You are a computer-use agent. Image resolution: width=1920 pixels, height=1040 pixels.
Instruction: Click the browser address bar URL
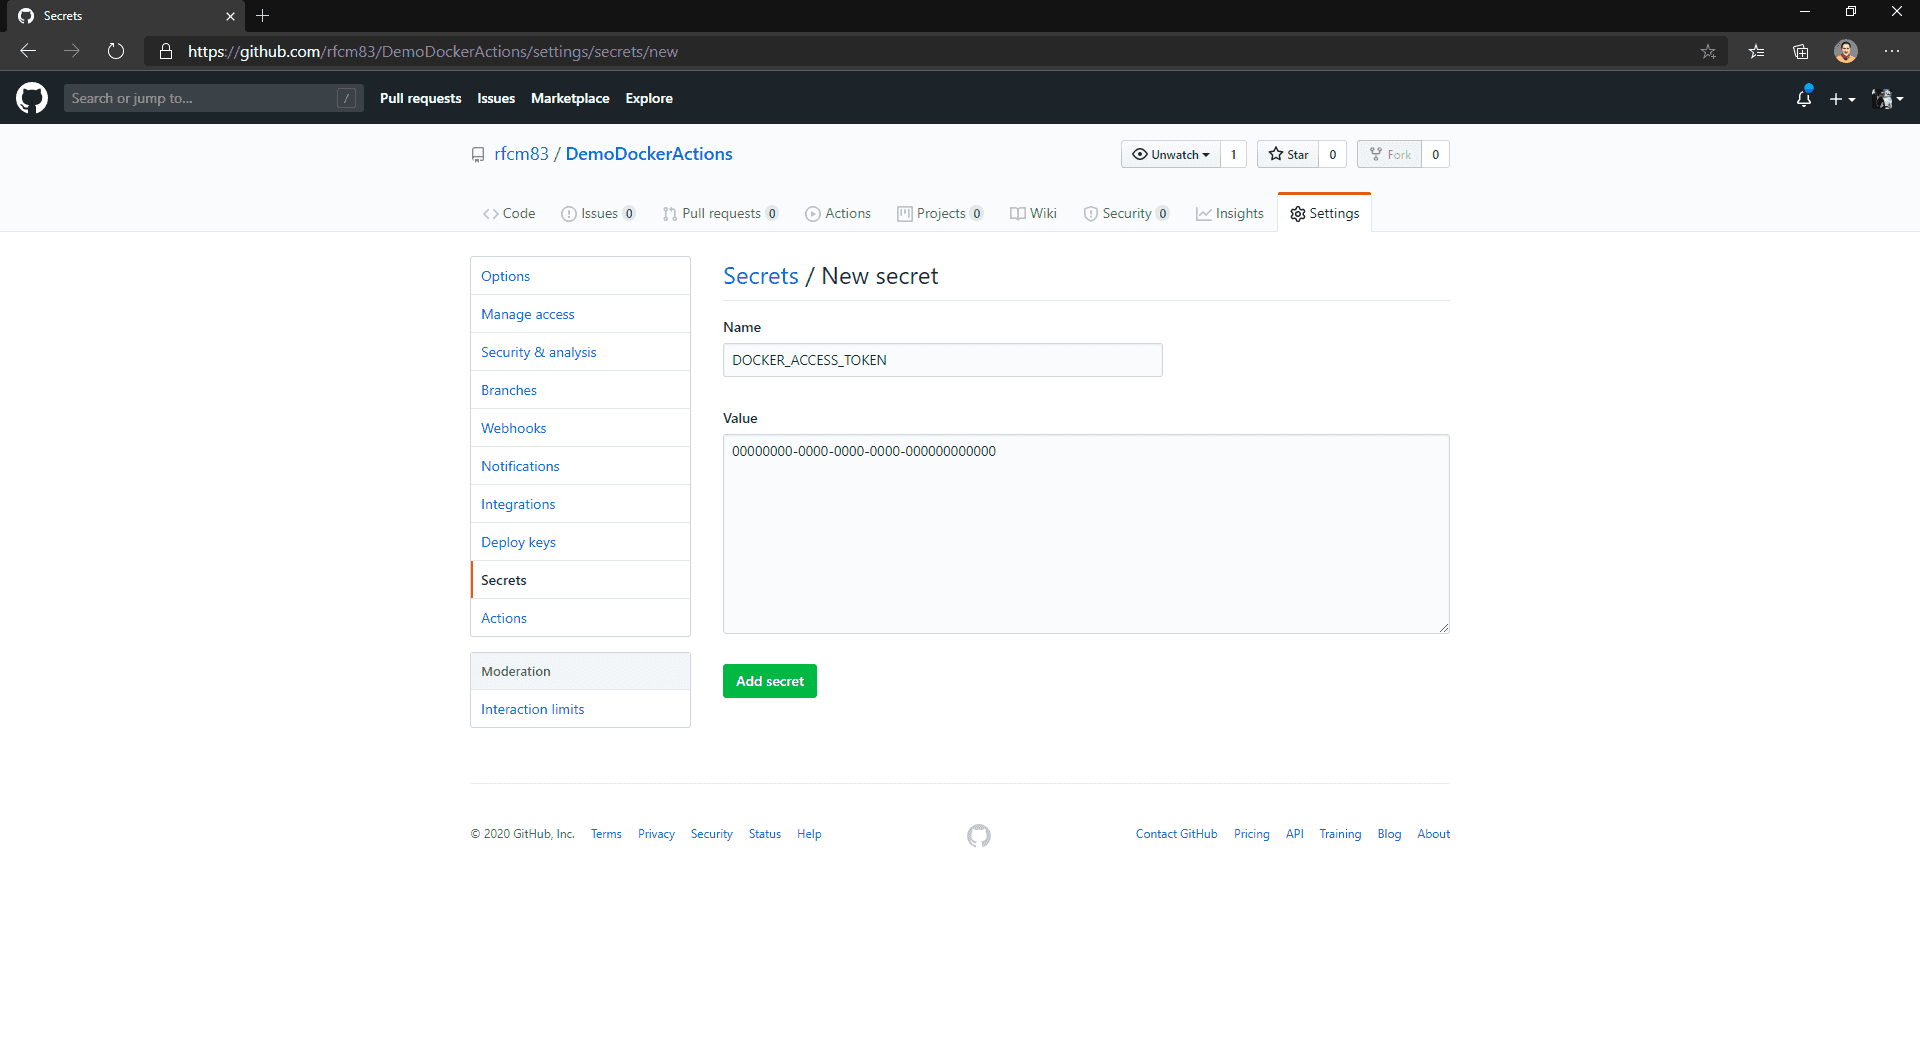432,51
